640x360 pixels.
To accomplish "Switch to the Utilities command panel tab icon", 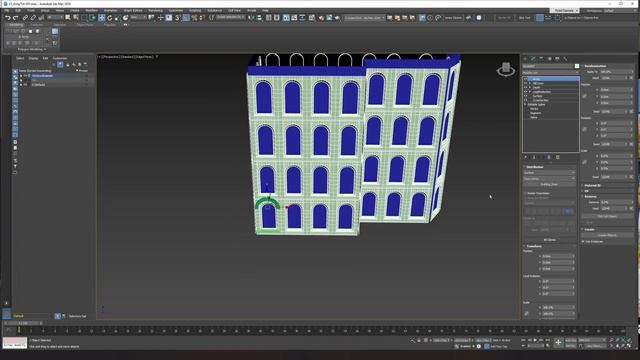I will point(565,59).
